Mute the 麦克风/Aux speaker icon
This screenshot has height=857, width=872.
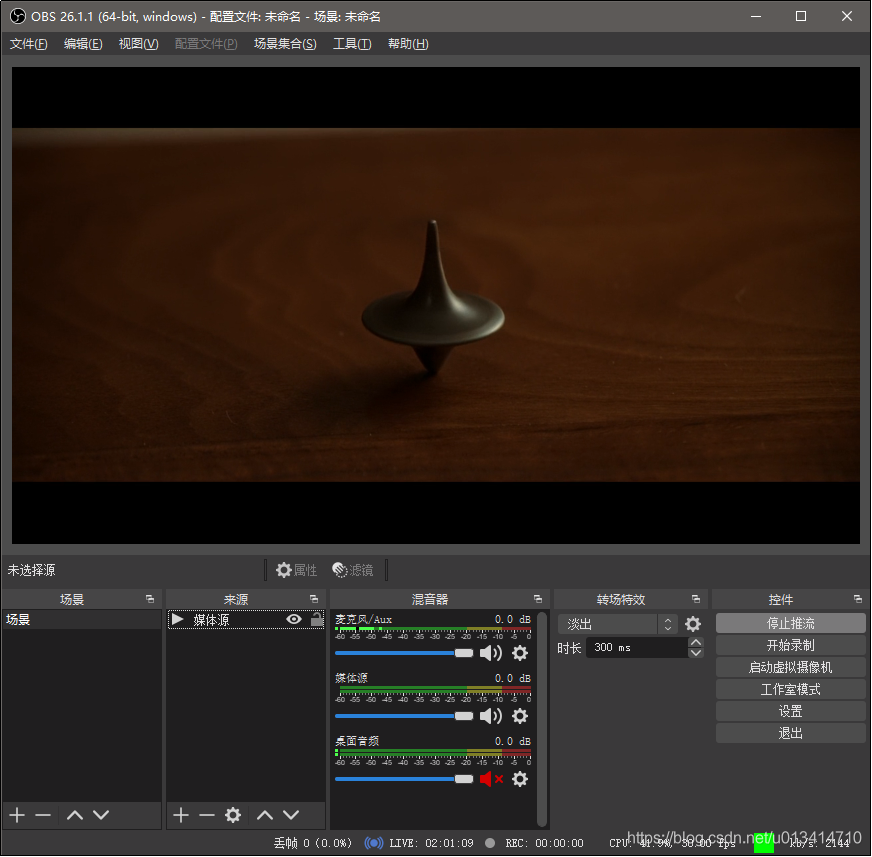pos(491,653)
